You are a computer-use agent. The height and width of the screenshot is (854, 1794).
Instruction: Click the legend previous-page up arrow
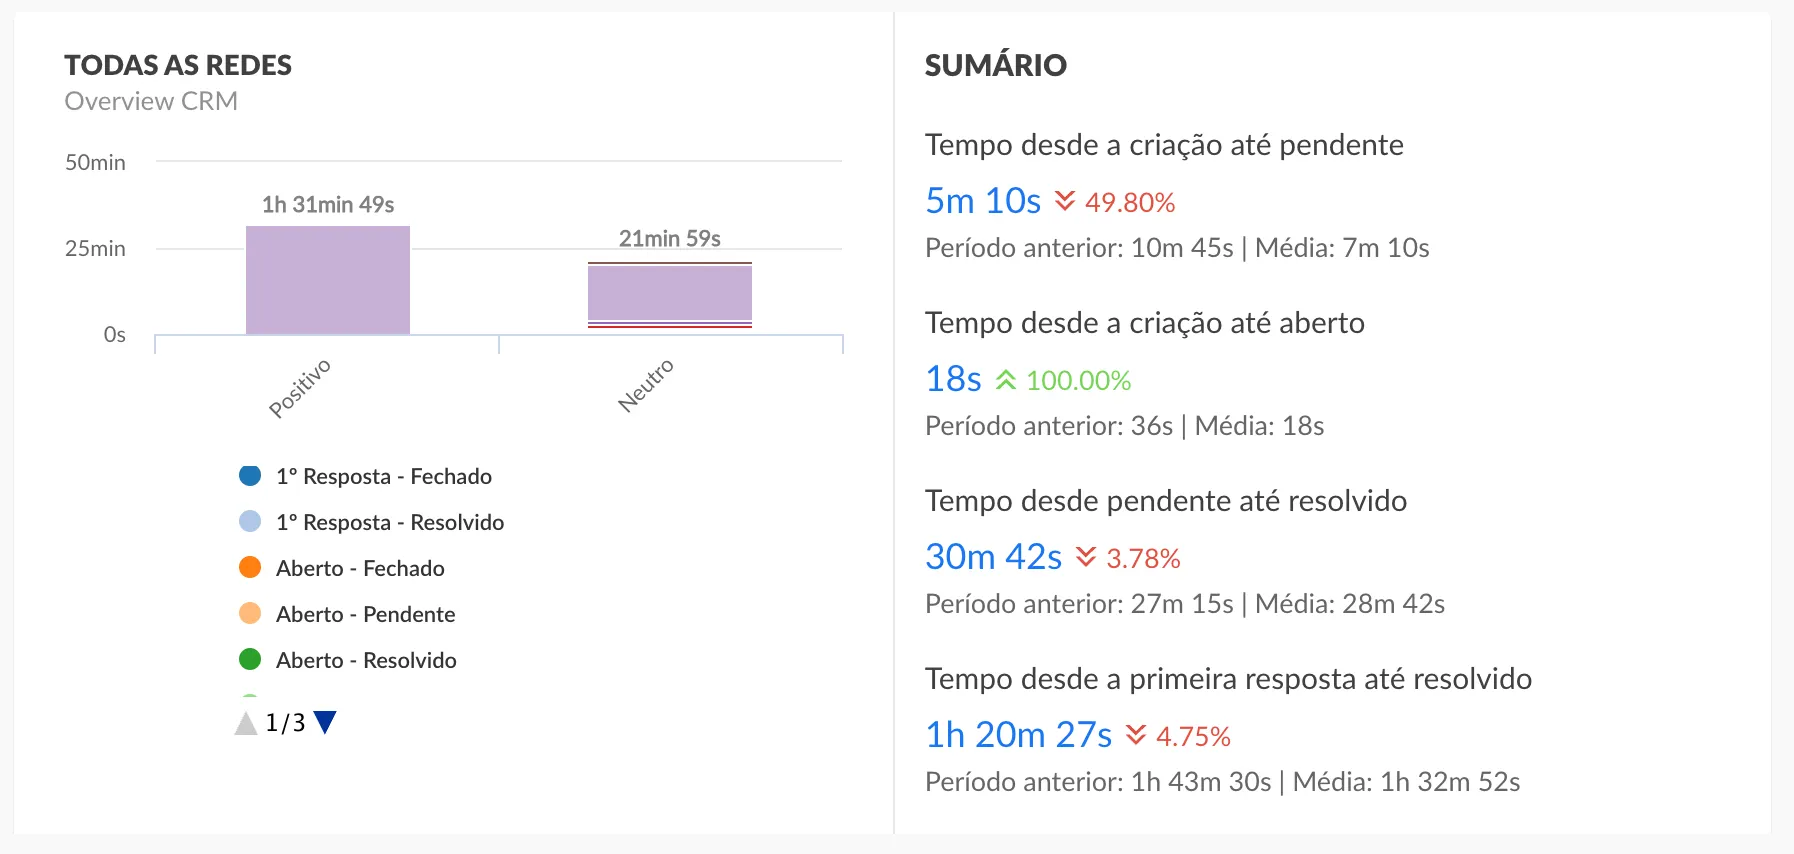pos(246,723)
